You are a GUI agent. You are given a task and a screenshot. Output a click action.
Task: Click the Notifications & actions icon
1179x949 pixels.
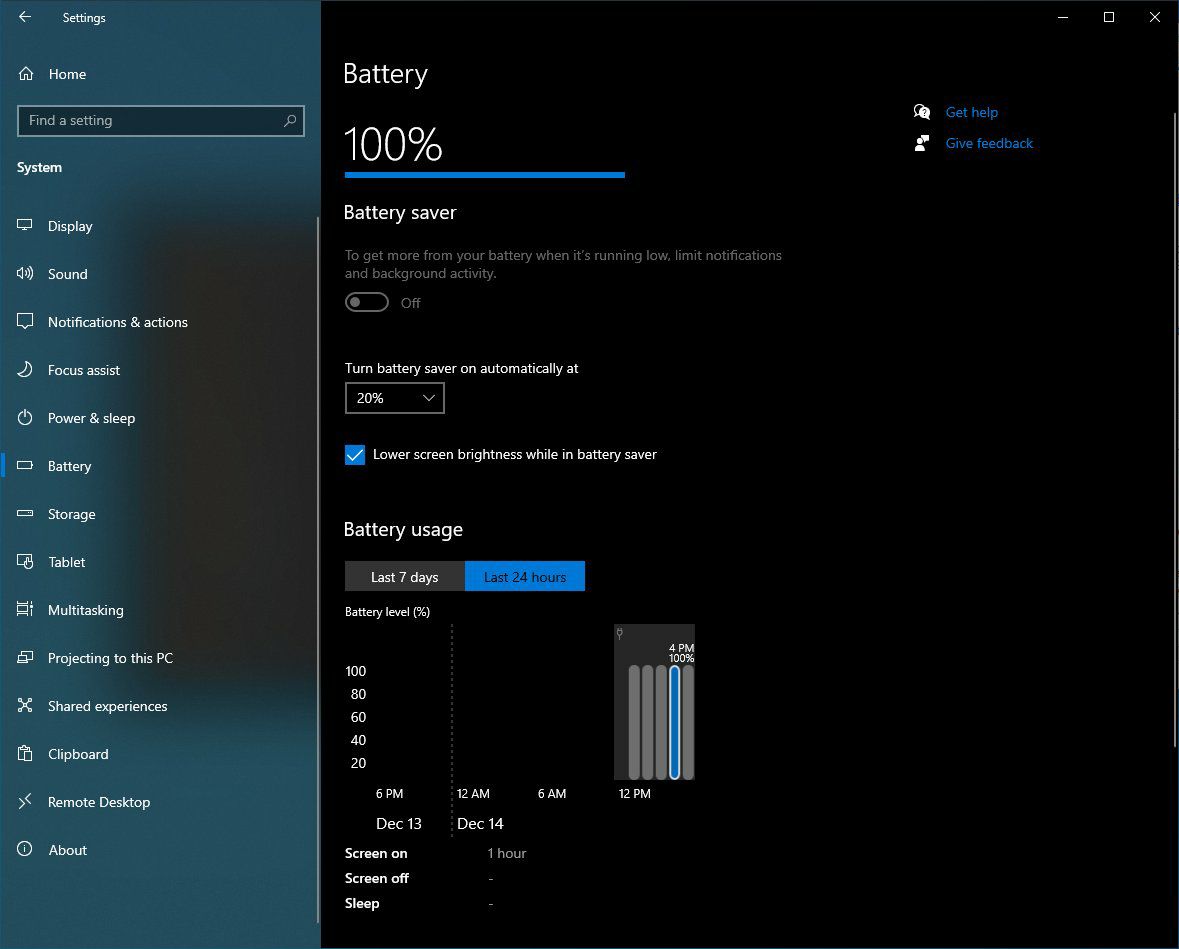25,322
